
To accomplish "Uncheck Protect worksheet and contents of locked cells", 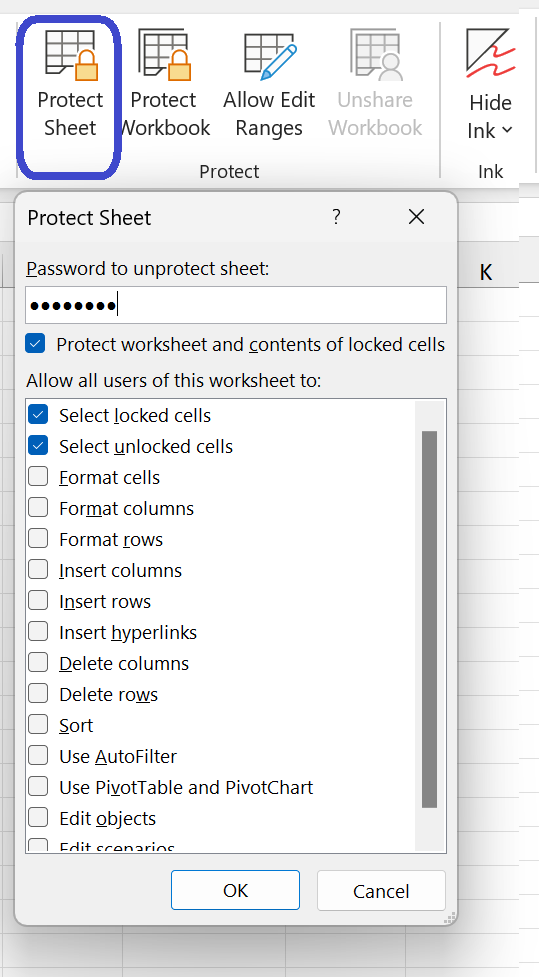I will (36, 344).
